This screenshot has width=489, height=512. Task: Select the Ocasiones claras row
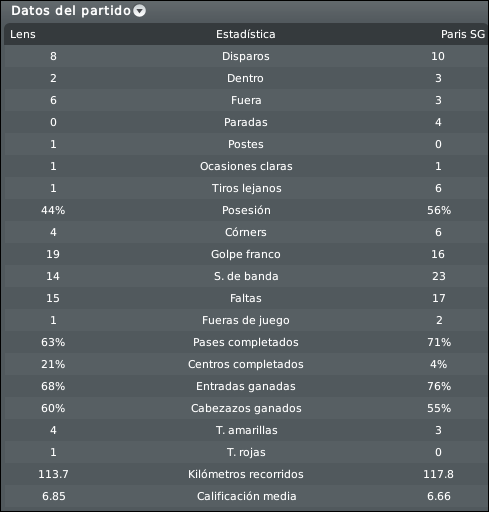(246, 166)
